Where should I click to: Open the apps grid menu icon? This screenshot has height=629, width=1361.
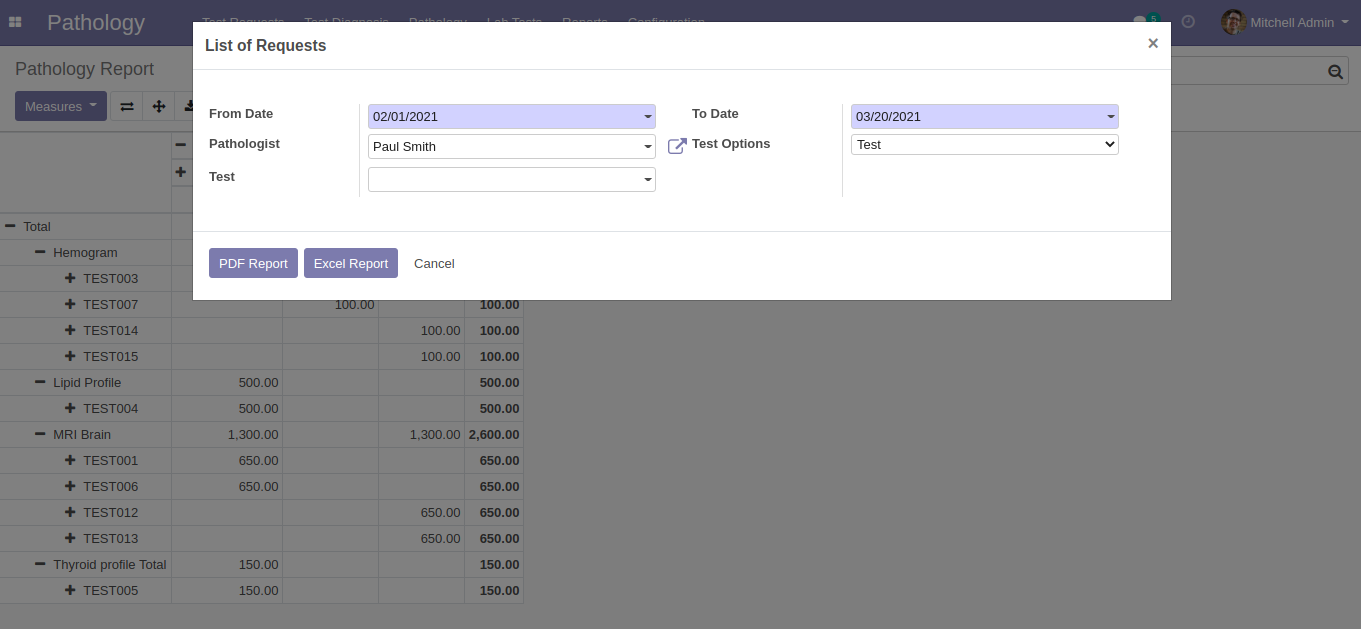tap(15, 22)
